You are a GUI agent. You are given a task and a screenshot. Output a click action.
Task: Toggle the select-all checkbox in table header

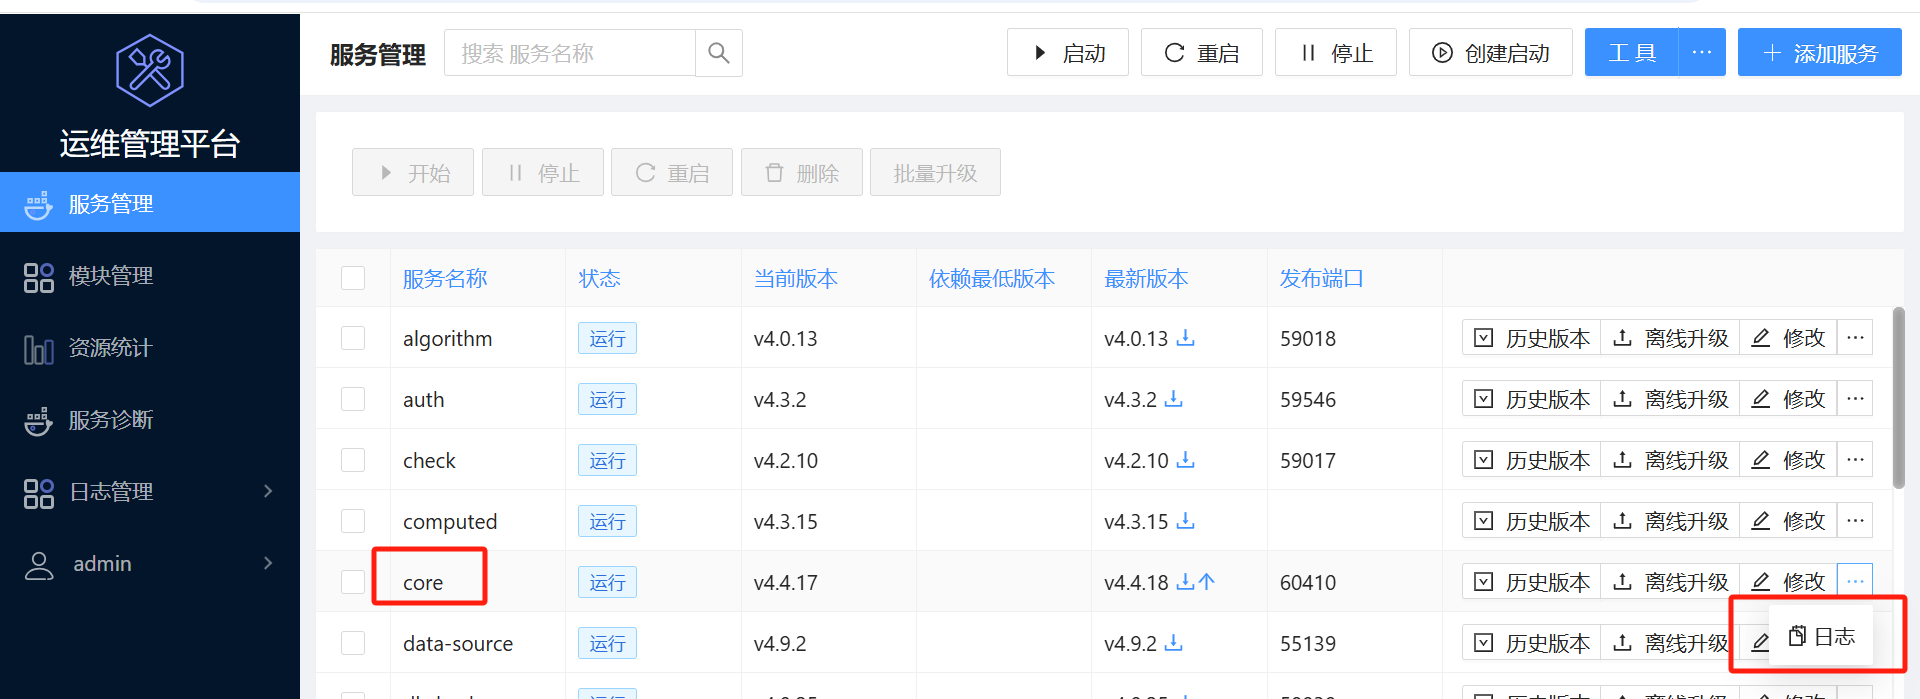[x=353, y=278]
